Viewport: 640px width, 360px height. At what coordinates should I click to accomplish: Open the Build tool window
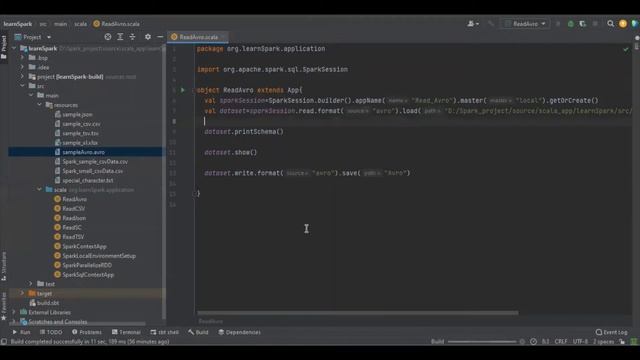pyautogui.click(x=198, y=332)
